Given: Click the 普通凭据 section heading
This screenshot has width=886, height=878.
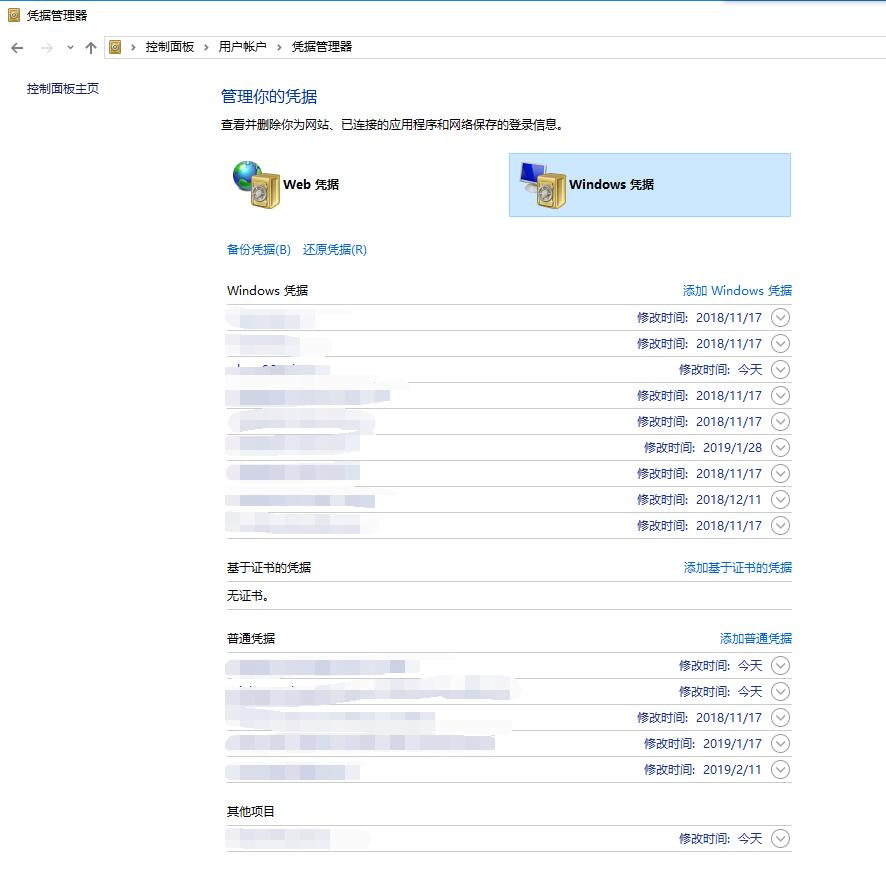Looking at the screenshot, I should (251, 638).
